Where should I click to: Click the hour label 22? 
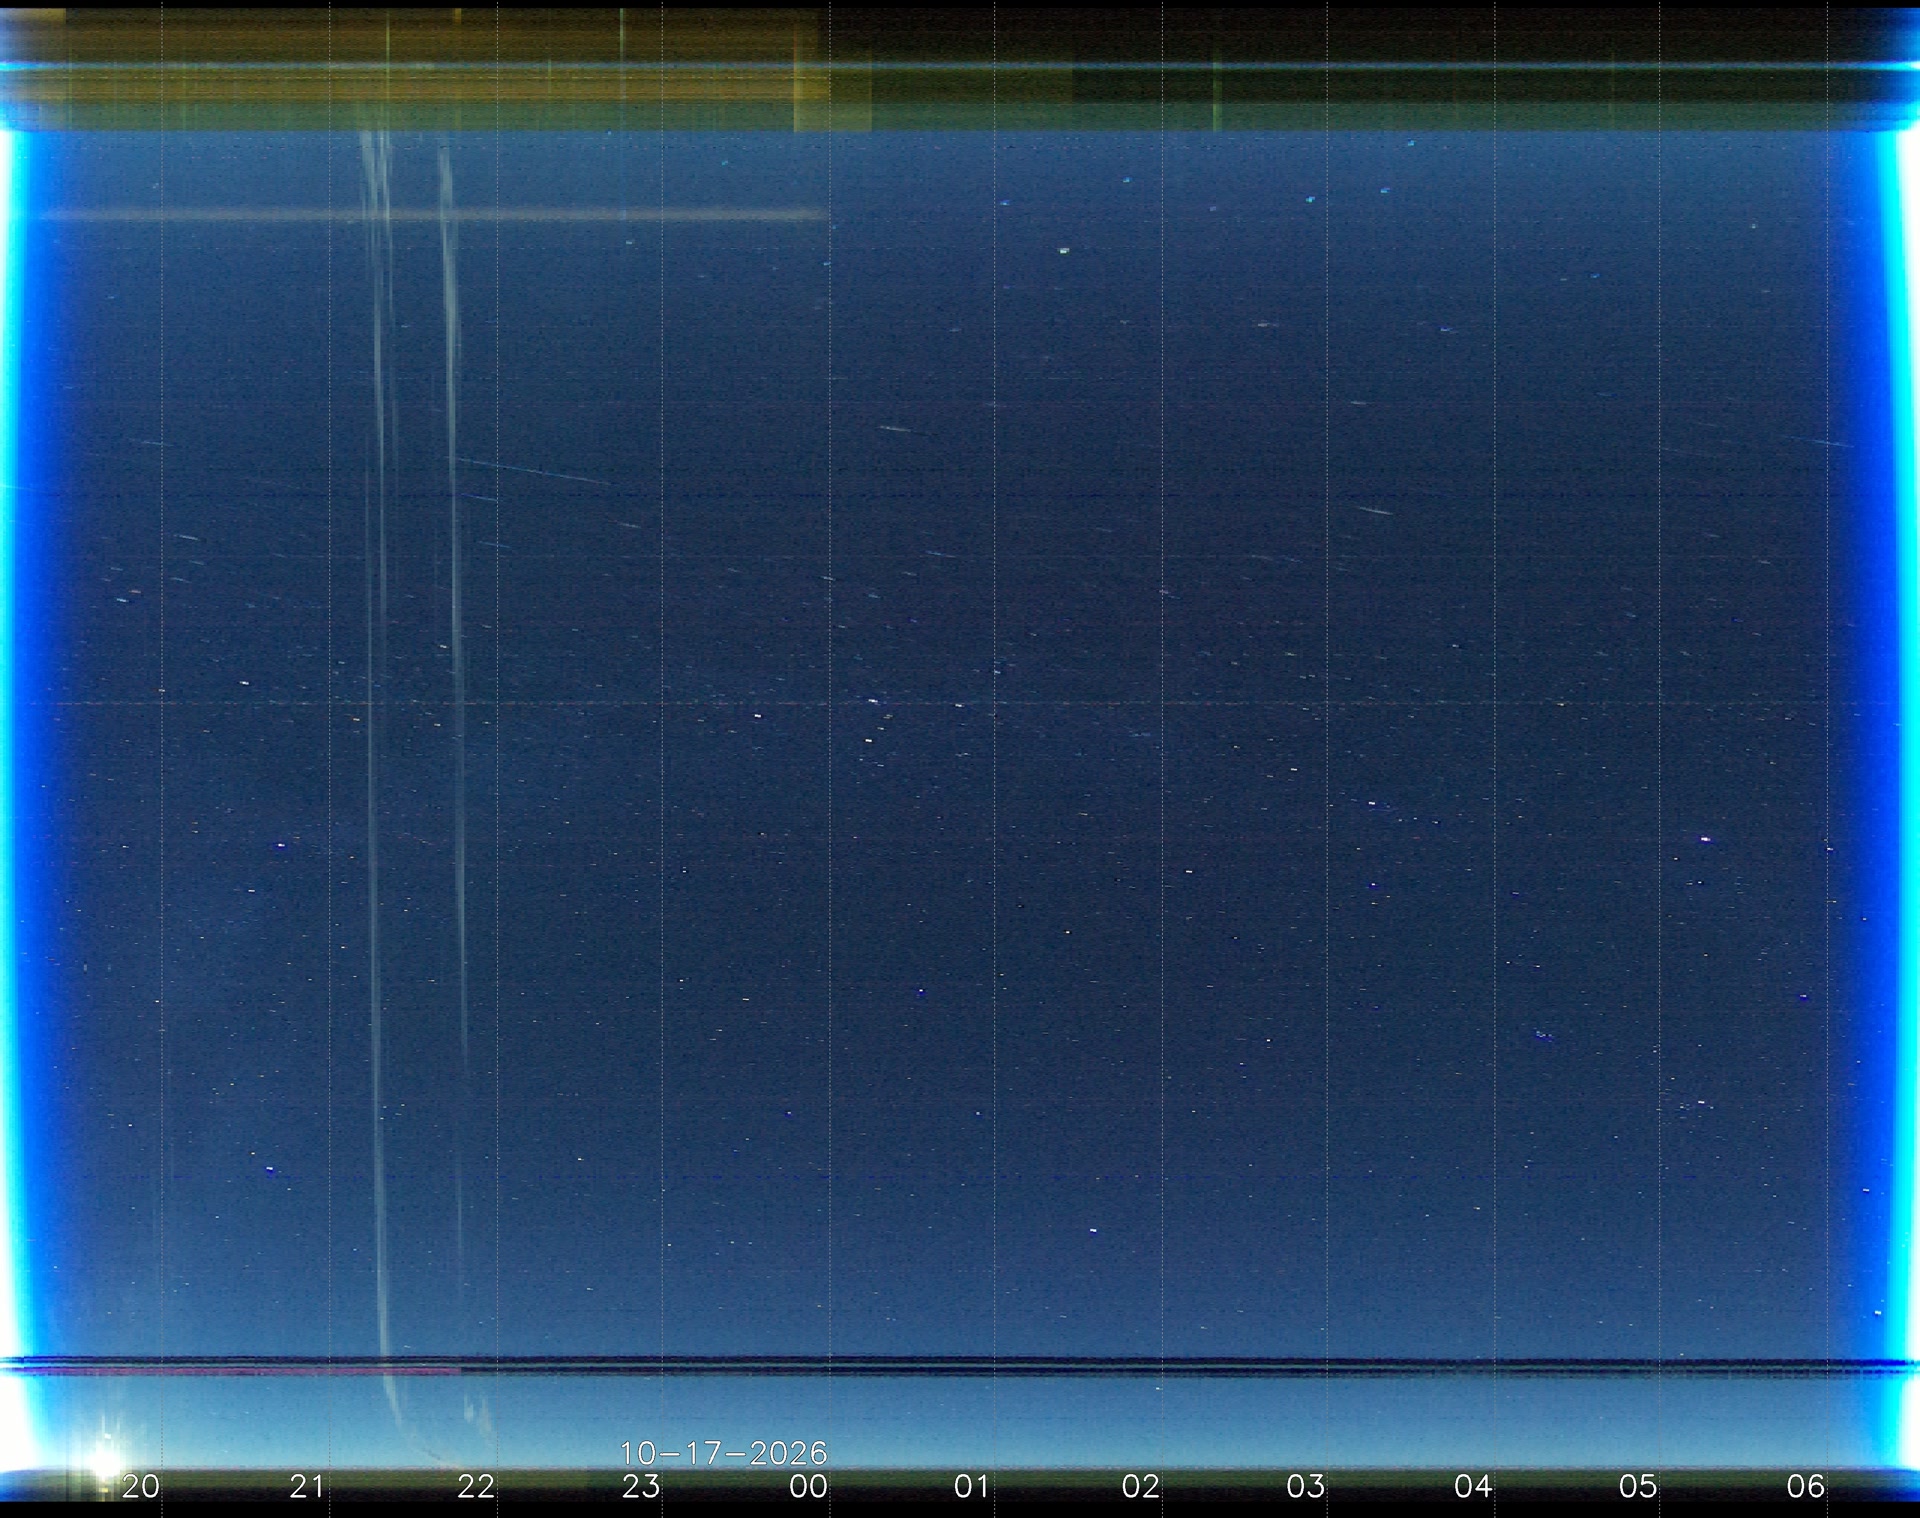coord(475,1486)
